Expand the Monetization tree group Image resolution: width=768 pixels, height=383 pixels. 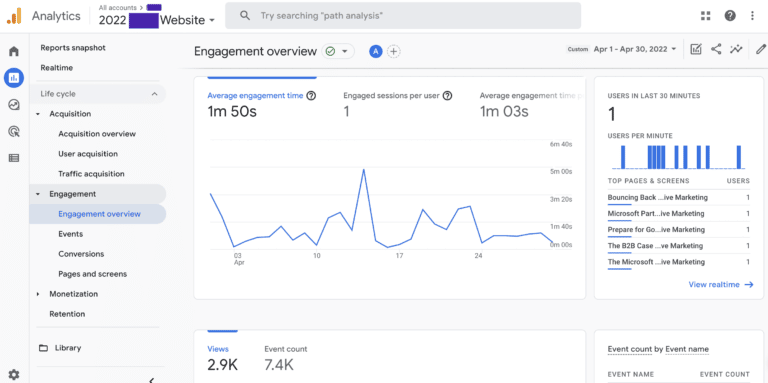(x=38, y=294)
